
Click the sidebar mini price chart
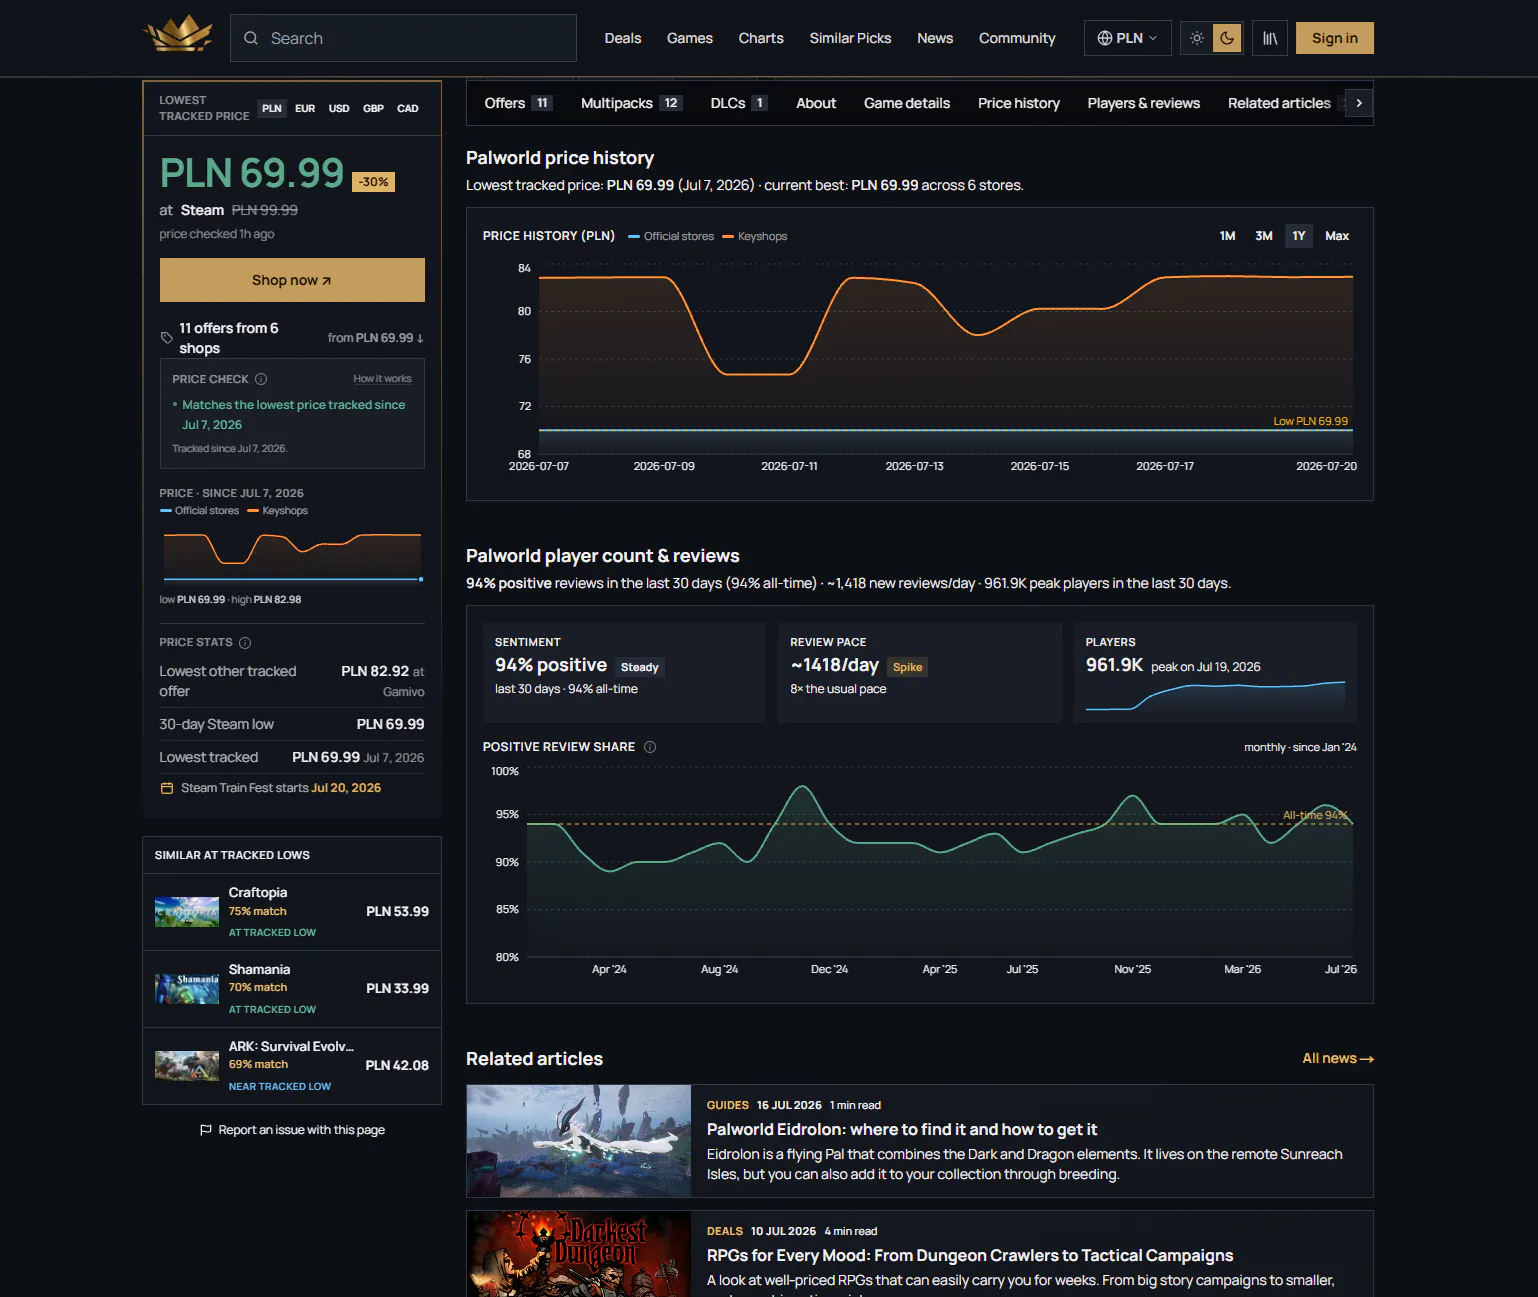[x=293, y=556]
